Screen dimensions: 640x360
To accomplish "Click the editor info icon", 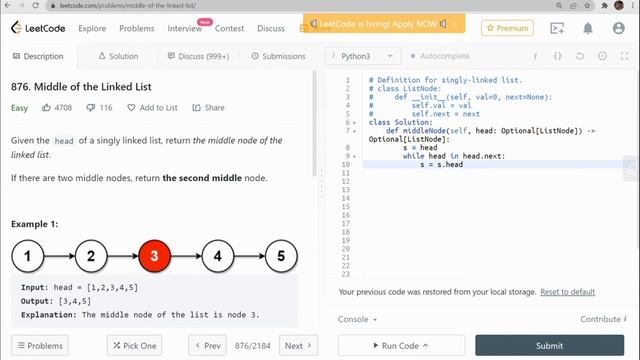I will 535,56.
